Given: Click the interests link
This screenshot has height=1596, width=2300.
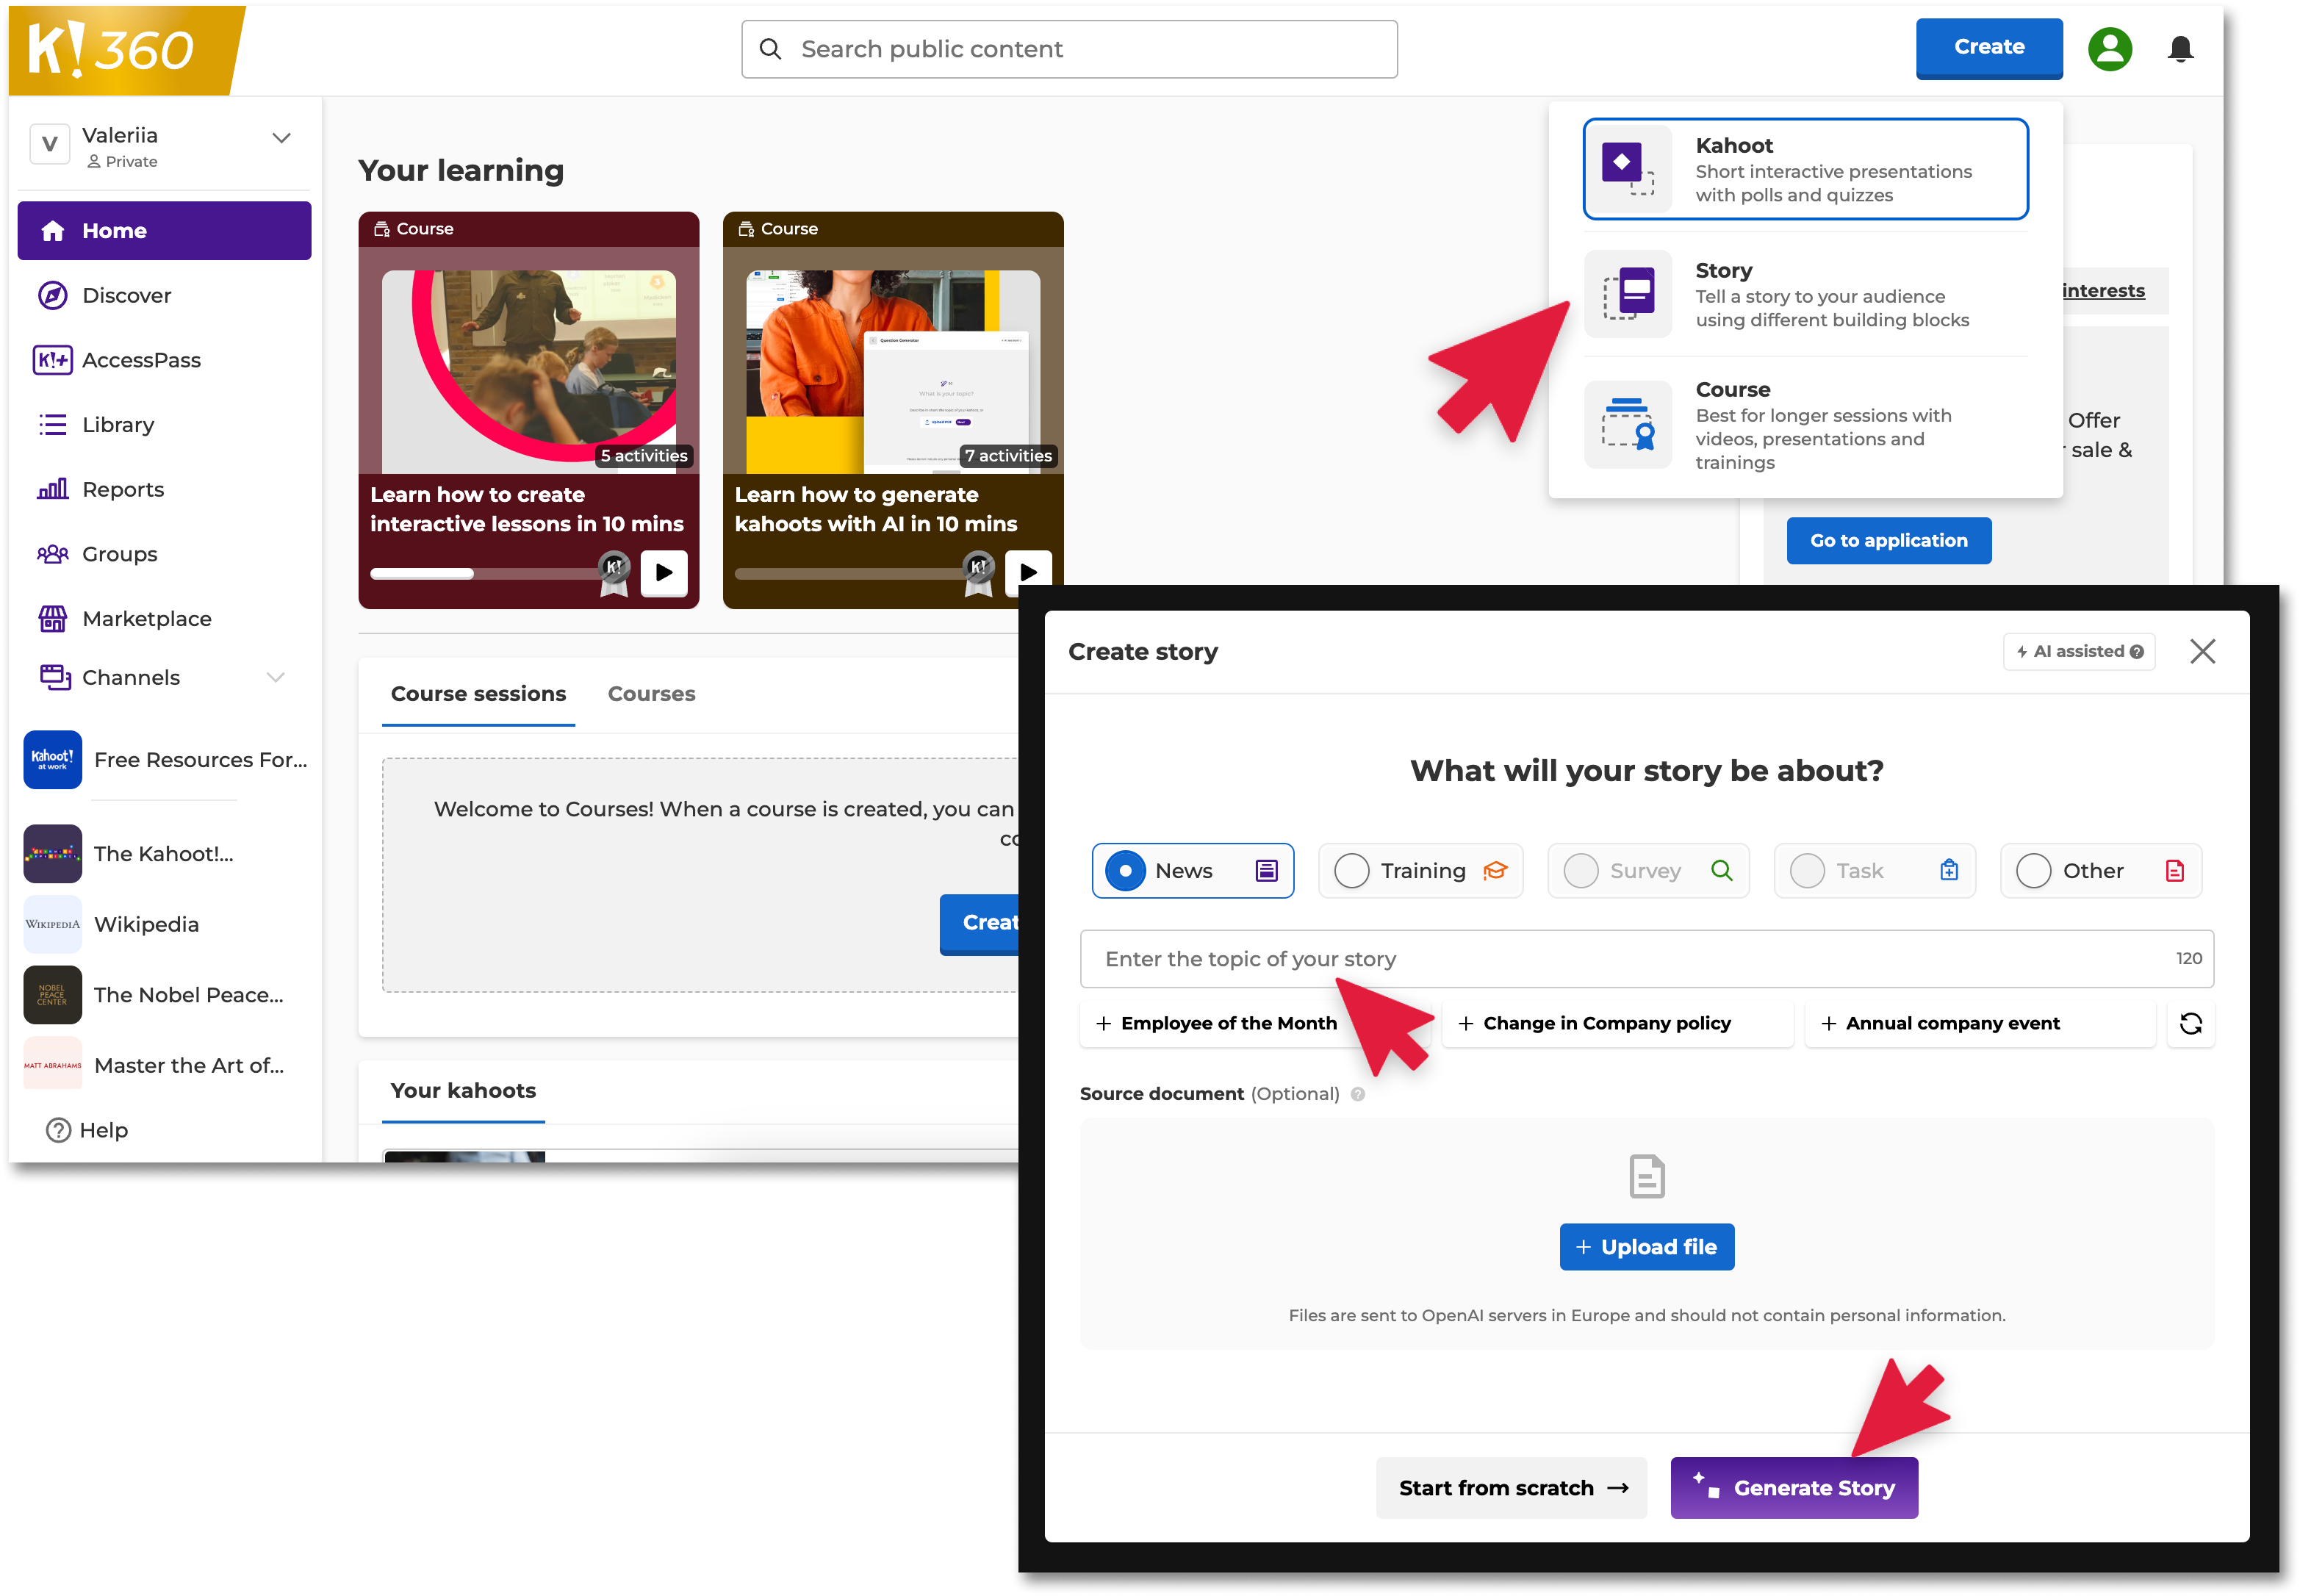Looking at the screenshot, I should [x=2102, y=291].
